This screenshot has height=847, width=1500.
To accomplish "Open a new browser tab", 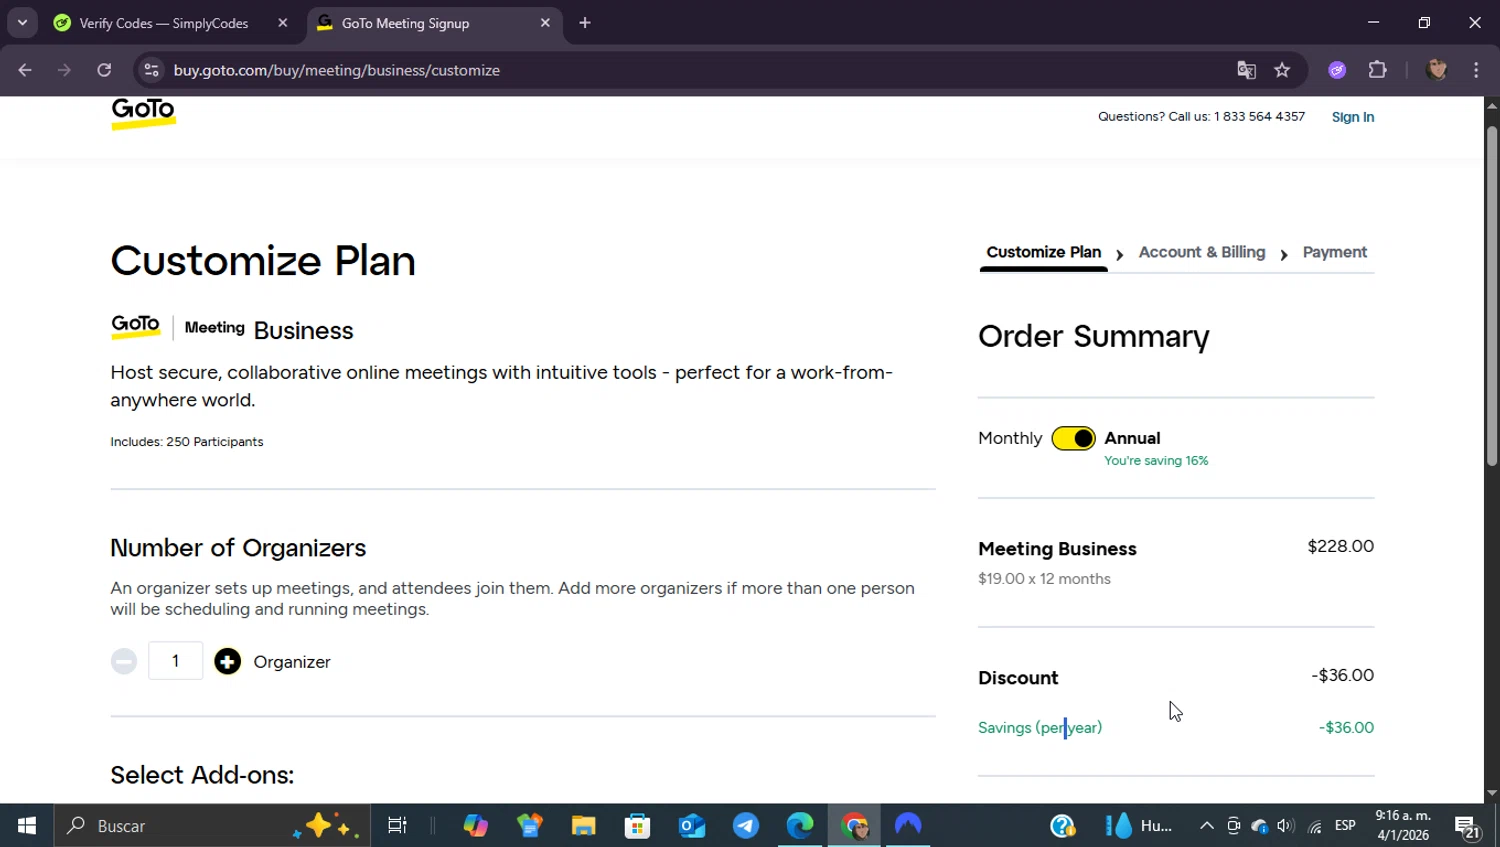I will click(x=585, y=23).
